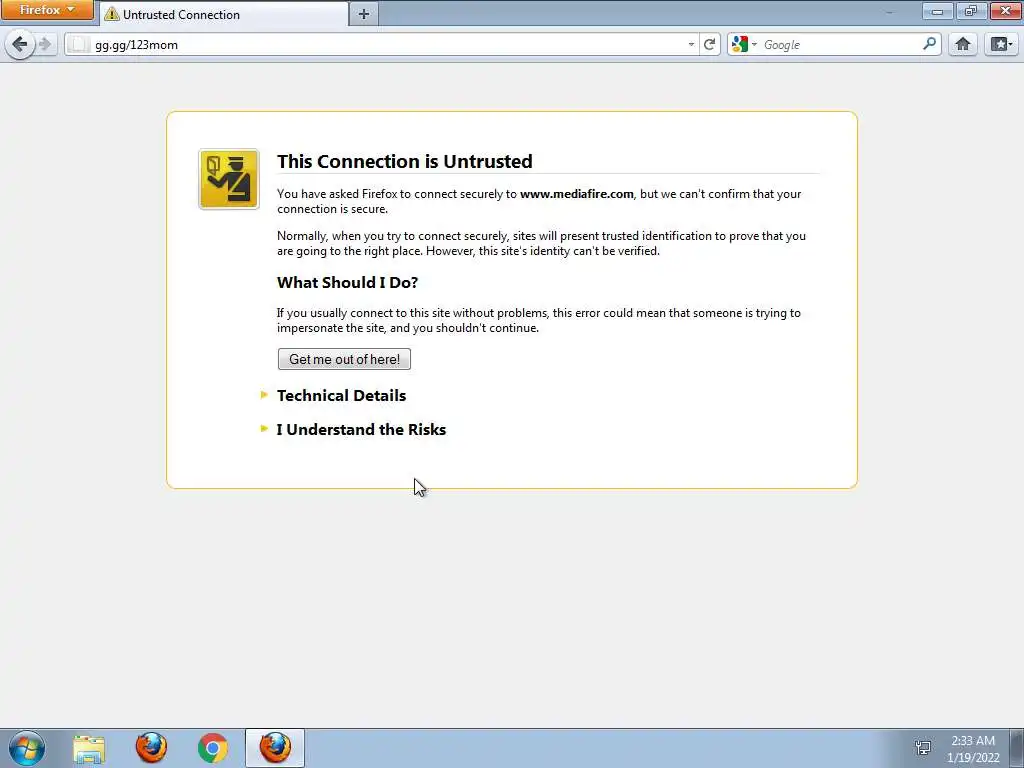Open the first Firefox icon on taskbar
The image size is (1024, 768).
tap(151, 748)
